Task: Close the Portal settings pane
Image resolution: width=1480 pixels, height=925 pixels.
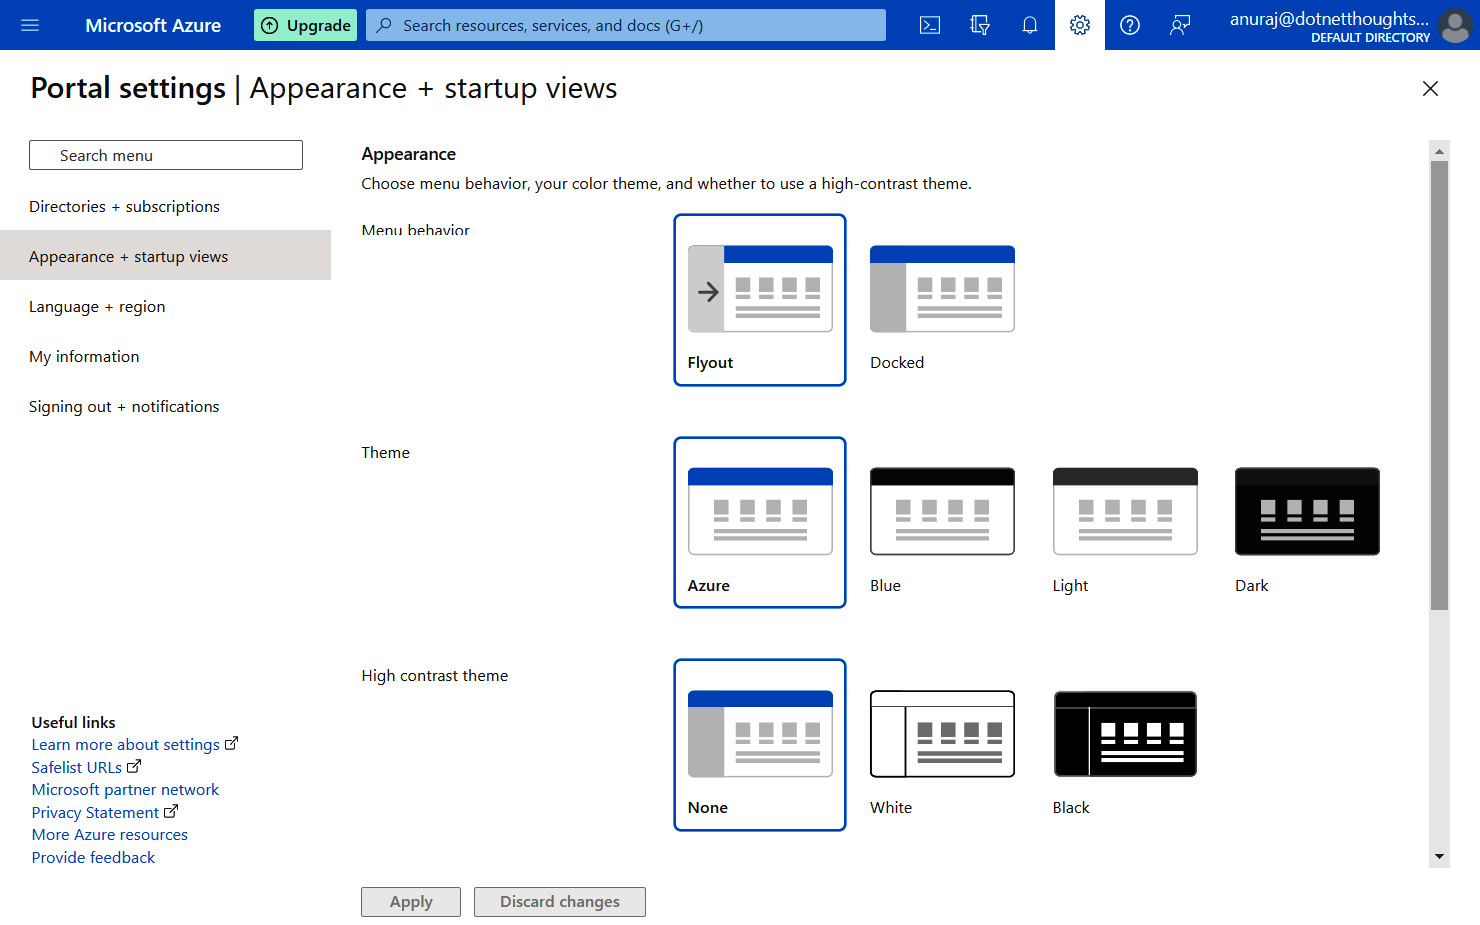Action: click(x=1430, y=88)
